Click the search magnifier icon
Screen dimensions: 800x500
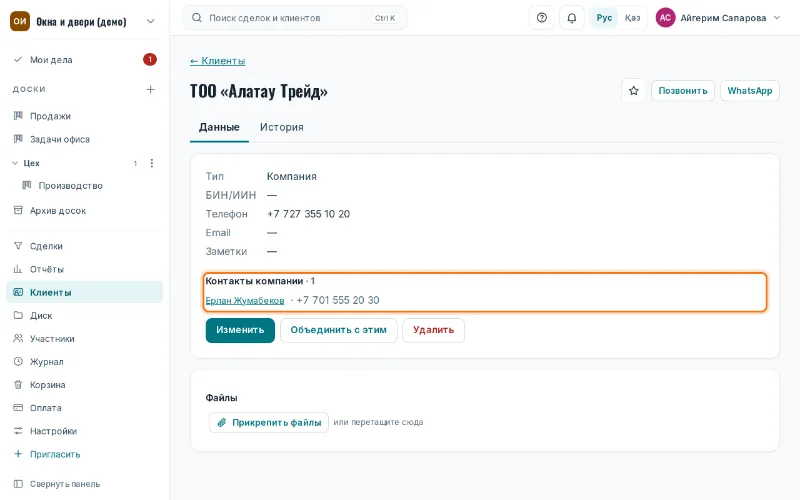[x=196, y=18]
